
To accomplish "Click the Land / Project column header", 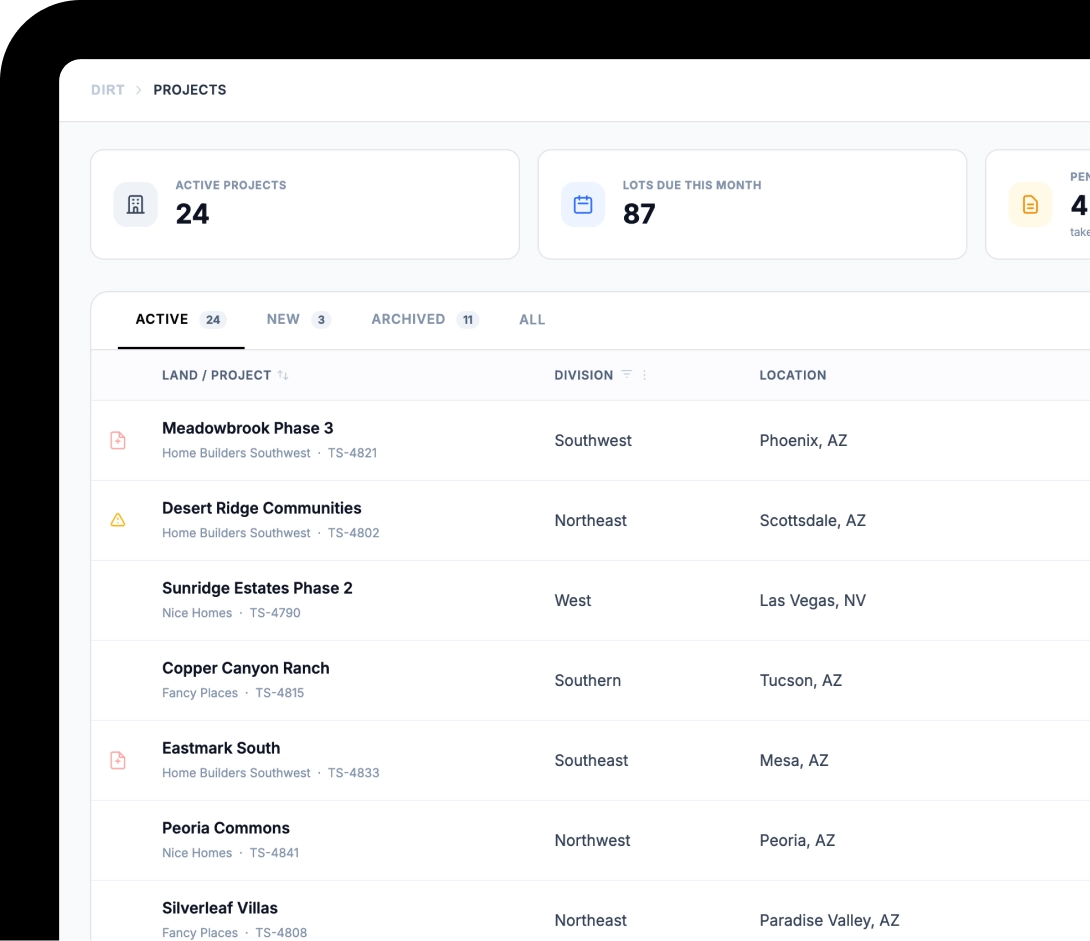I will (216, 375).
